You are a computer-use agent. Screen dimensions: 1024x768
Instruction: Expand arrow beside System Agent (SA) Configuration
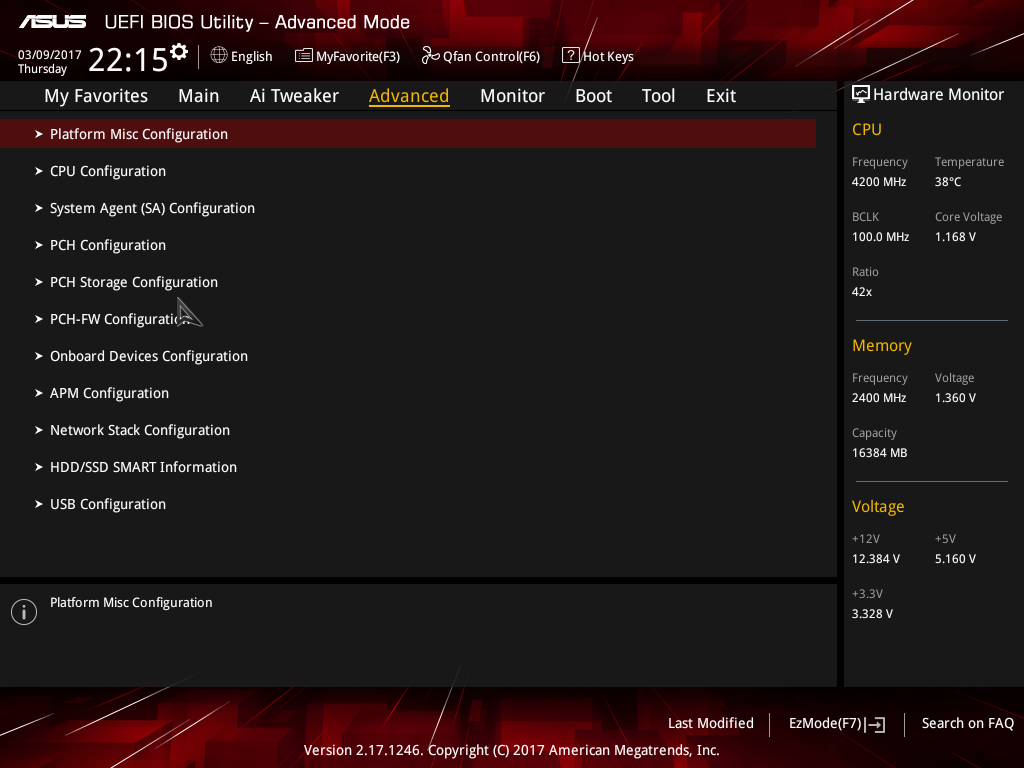coord(39,208)
